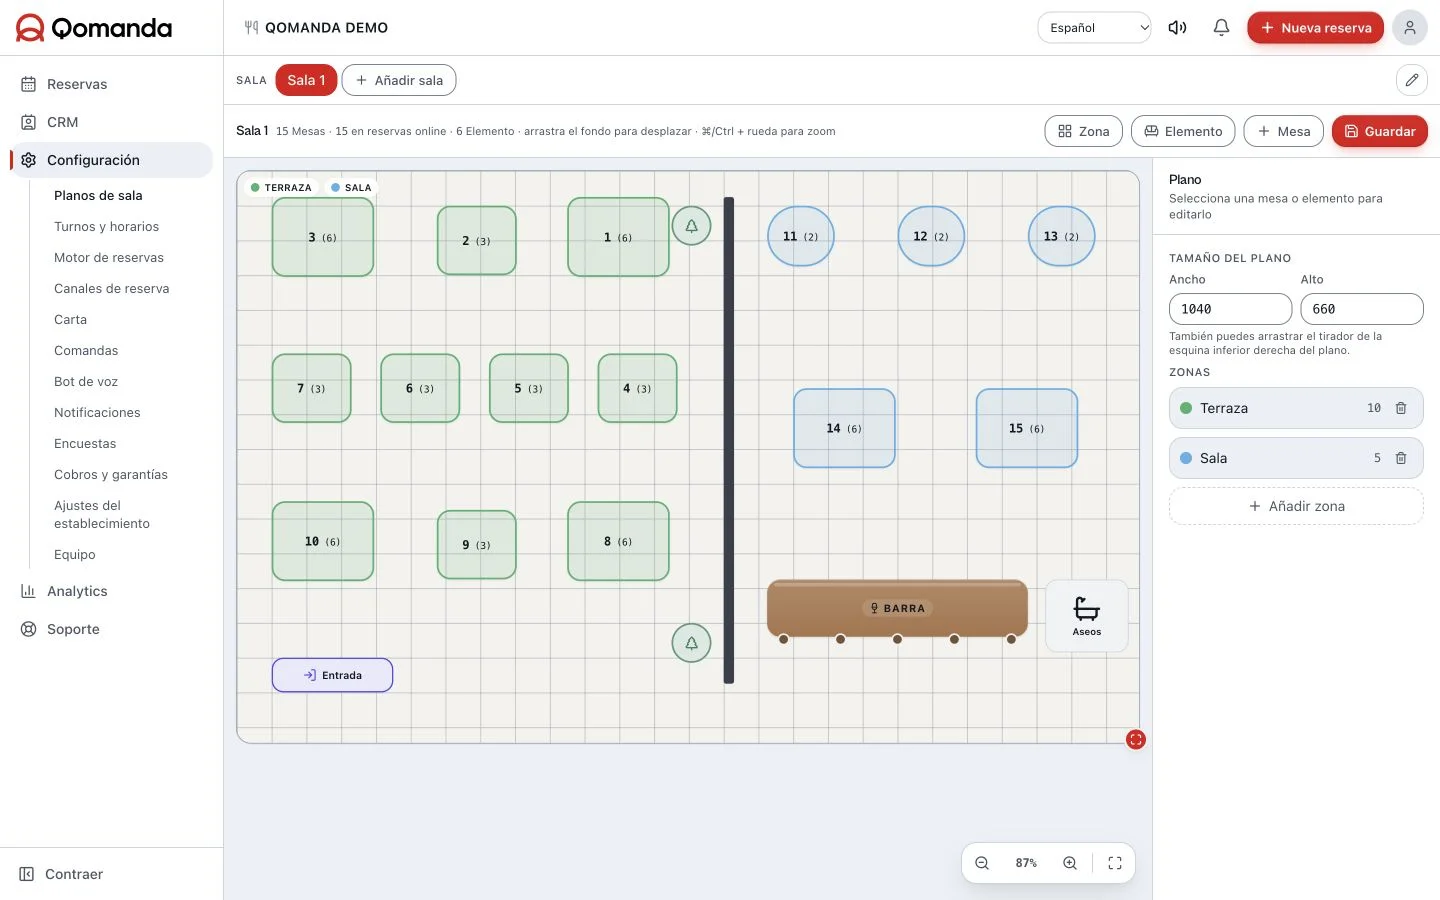
Task: Save the plan with Guardar
Action: pyautogui.click(x=1380, y=131)
